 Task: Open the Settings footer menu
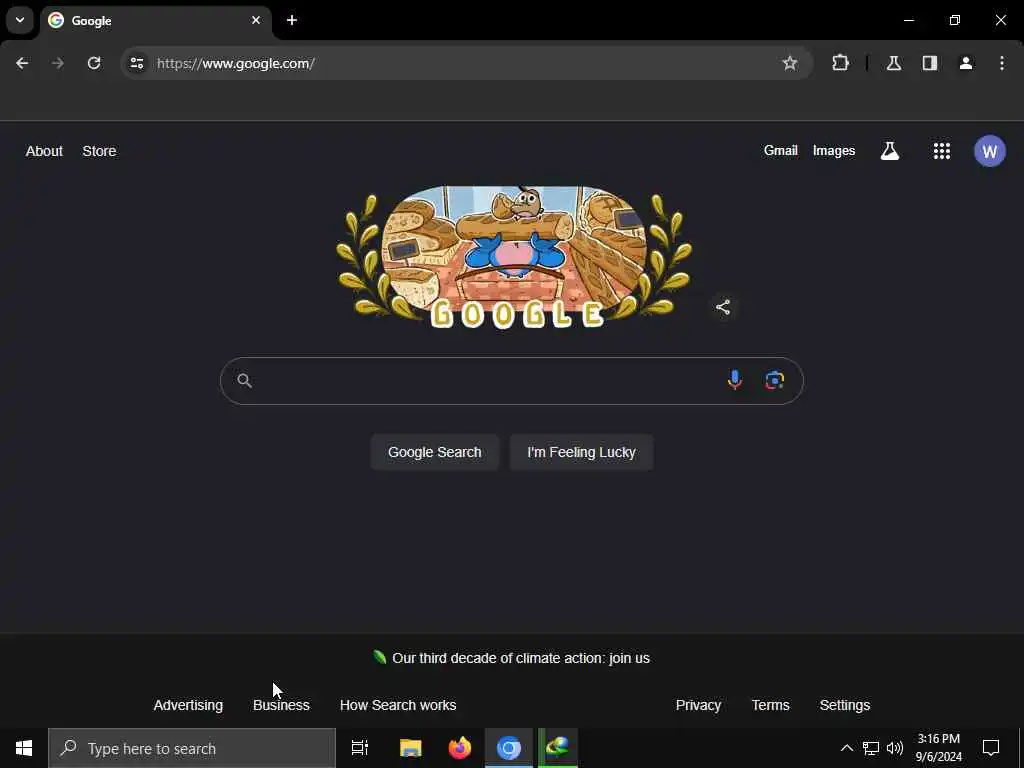[844, 705]
